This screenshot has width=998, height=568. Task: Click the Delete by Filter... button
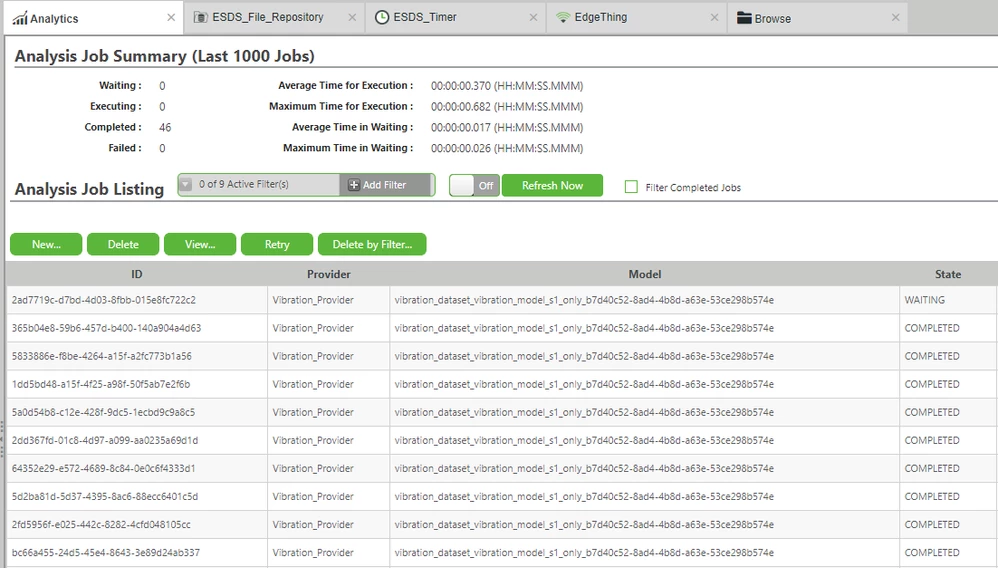(372, 244)
